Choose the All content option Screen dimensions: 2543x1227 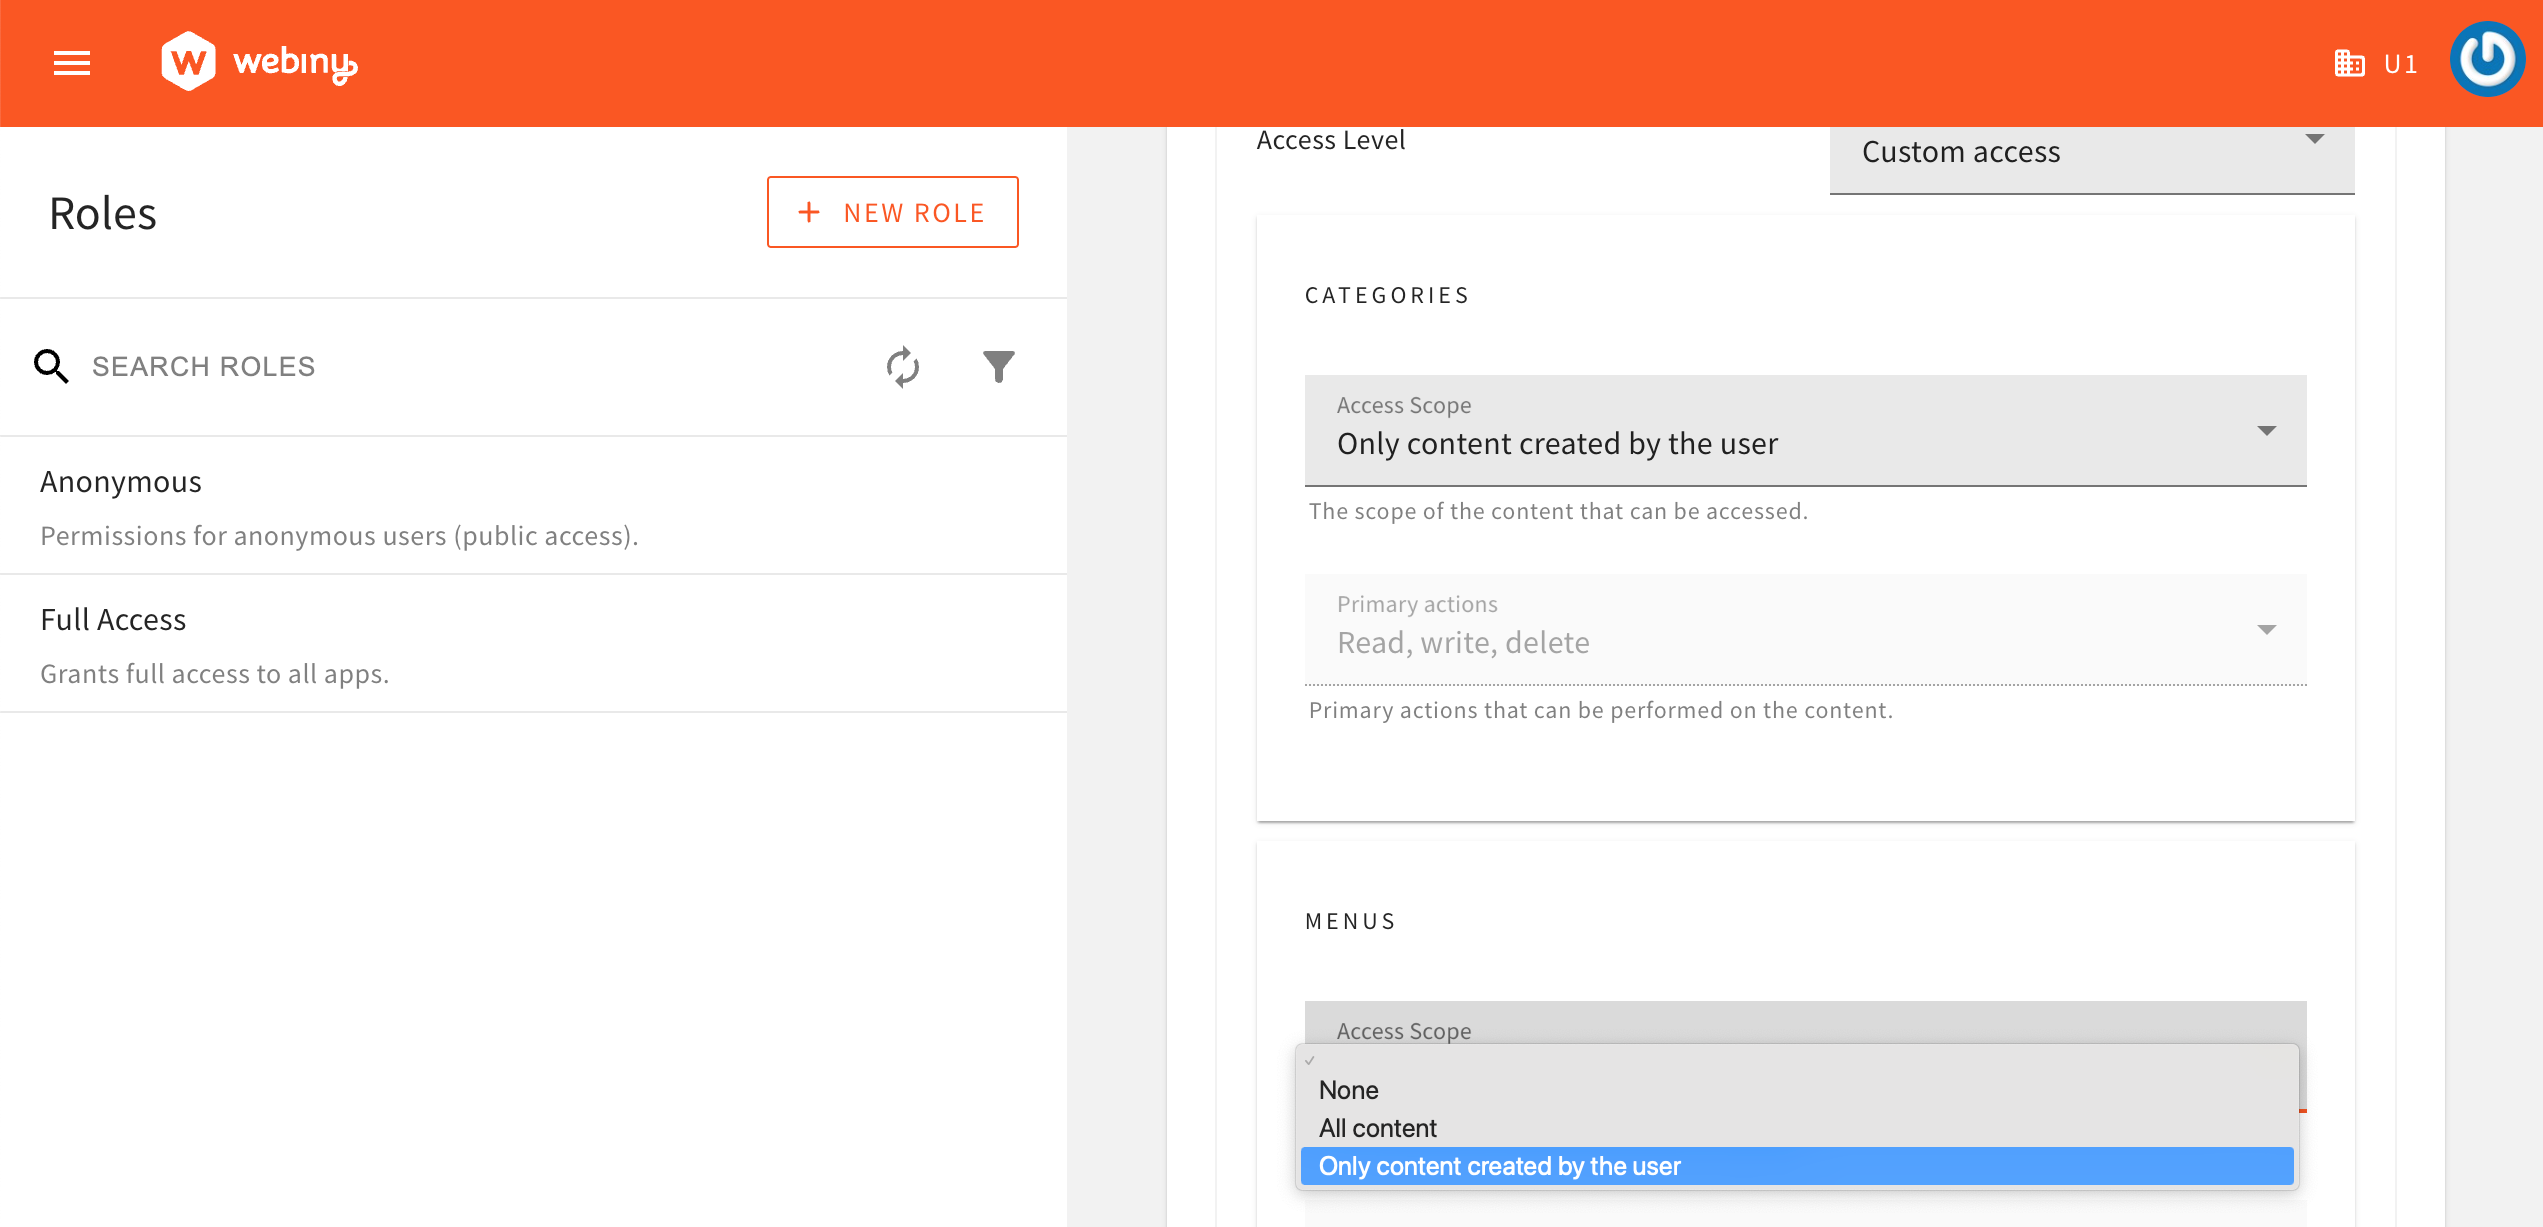click(x=1378, y=1128)
